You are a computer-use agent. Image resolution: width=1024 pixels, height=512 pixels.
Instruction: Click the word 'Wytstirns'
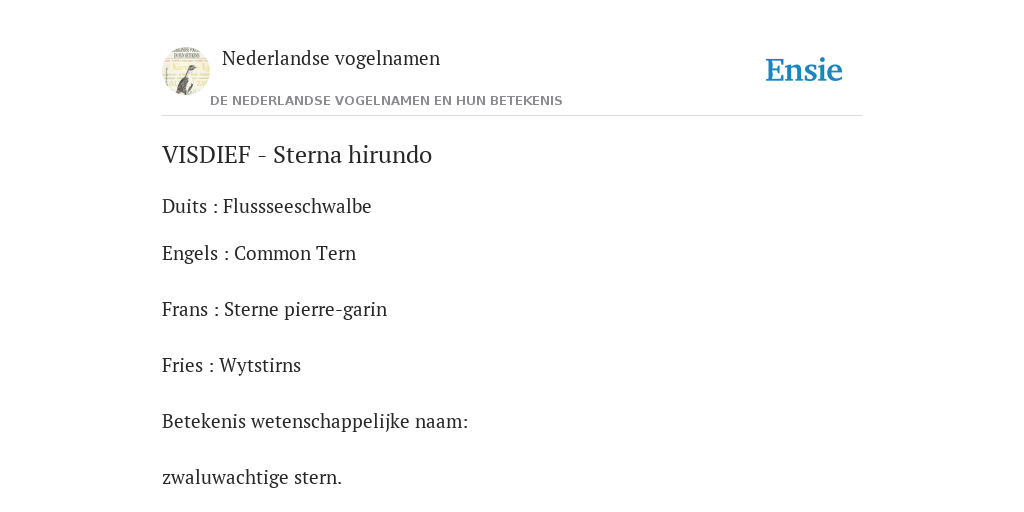tap(260, 365)
